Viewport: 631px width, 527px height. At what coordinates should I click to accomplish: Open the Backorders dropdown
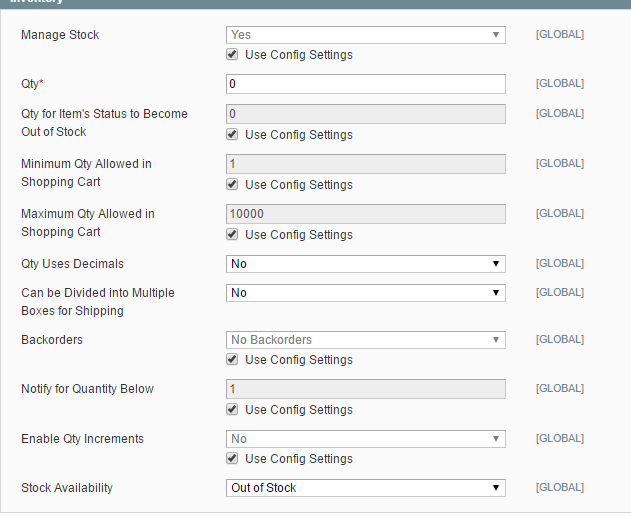[x=365, y=340]
